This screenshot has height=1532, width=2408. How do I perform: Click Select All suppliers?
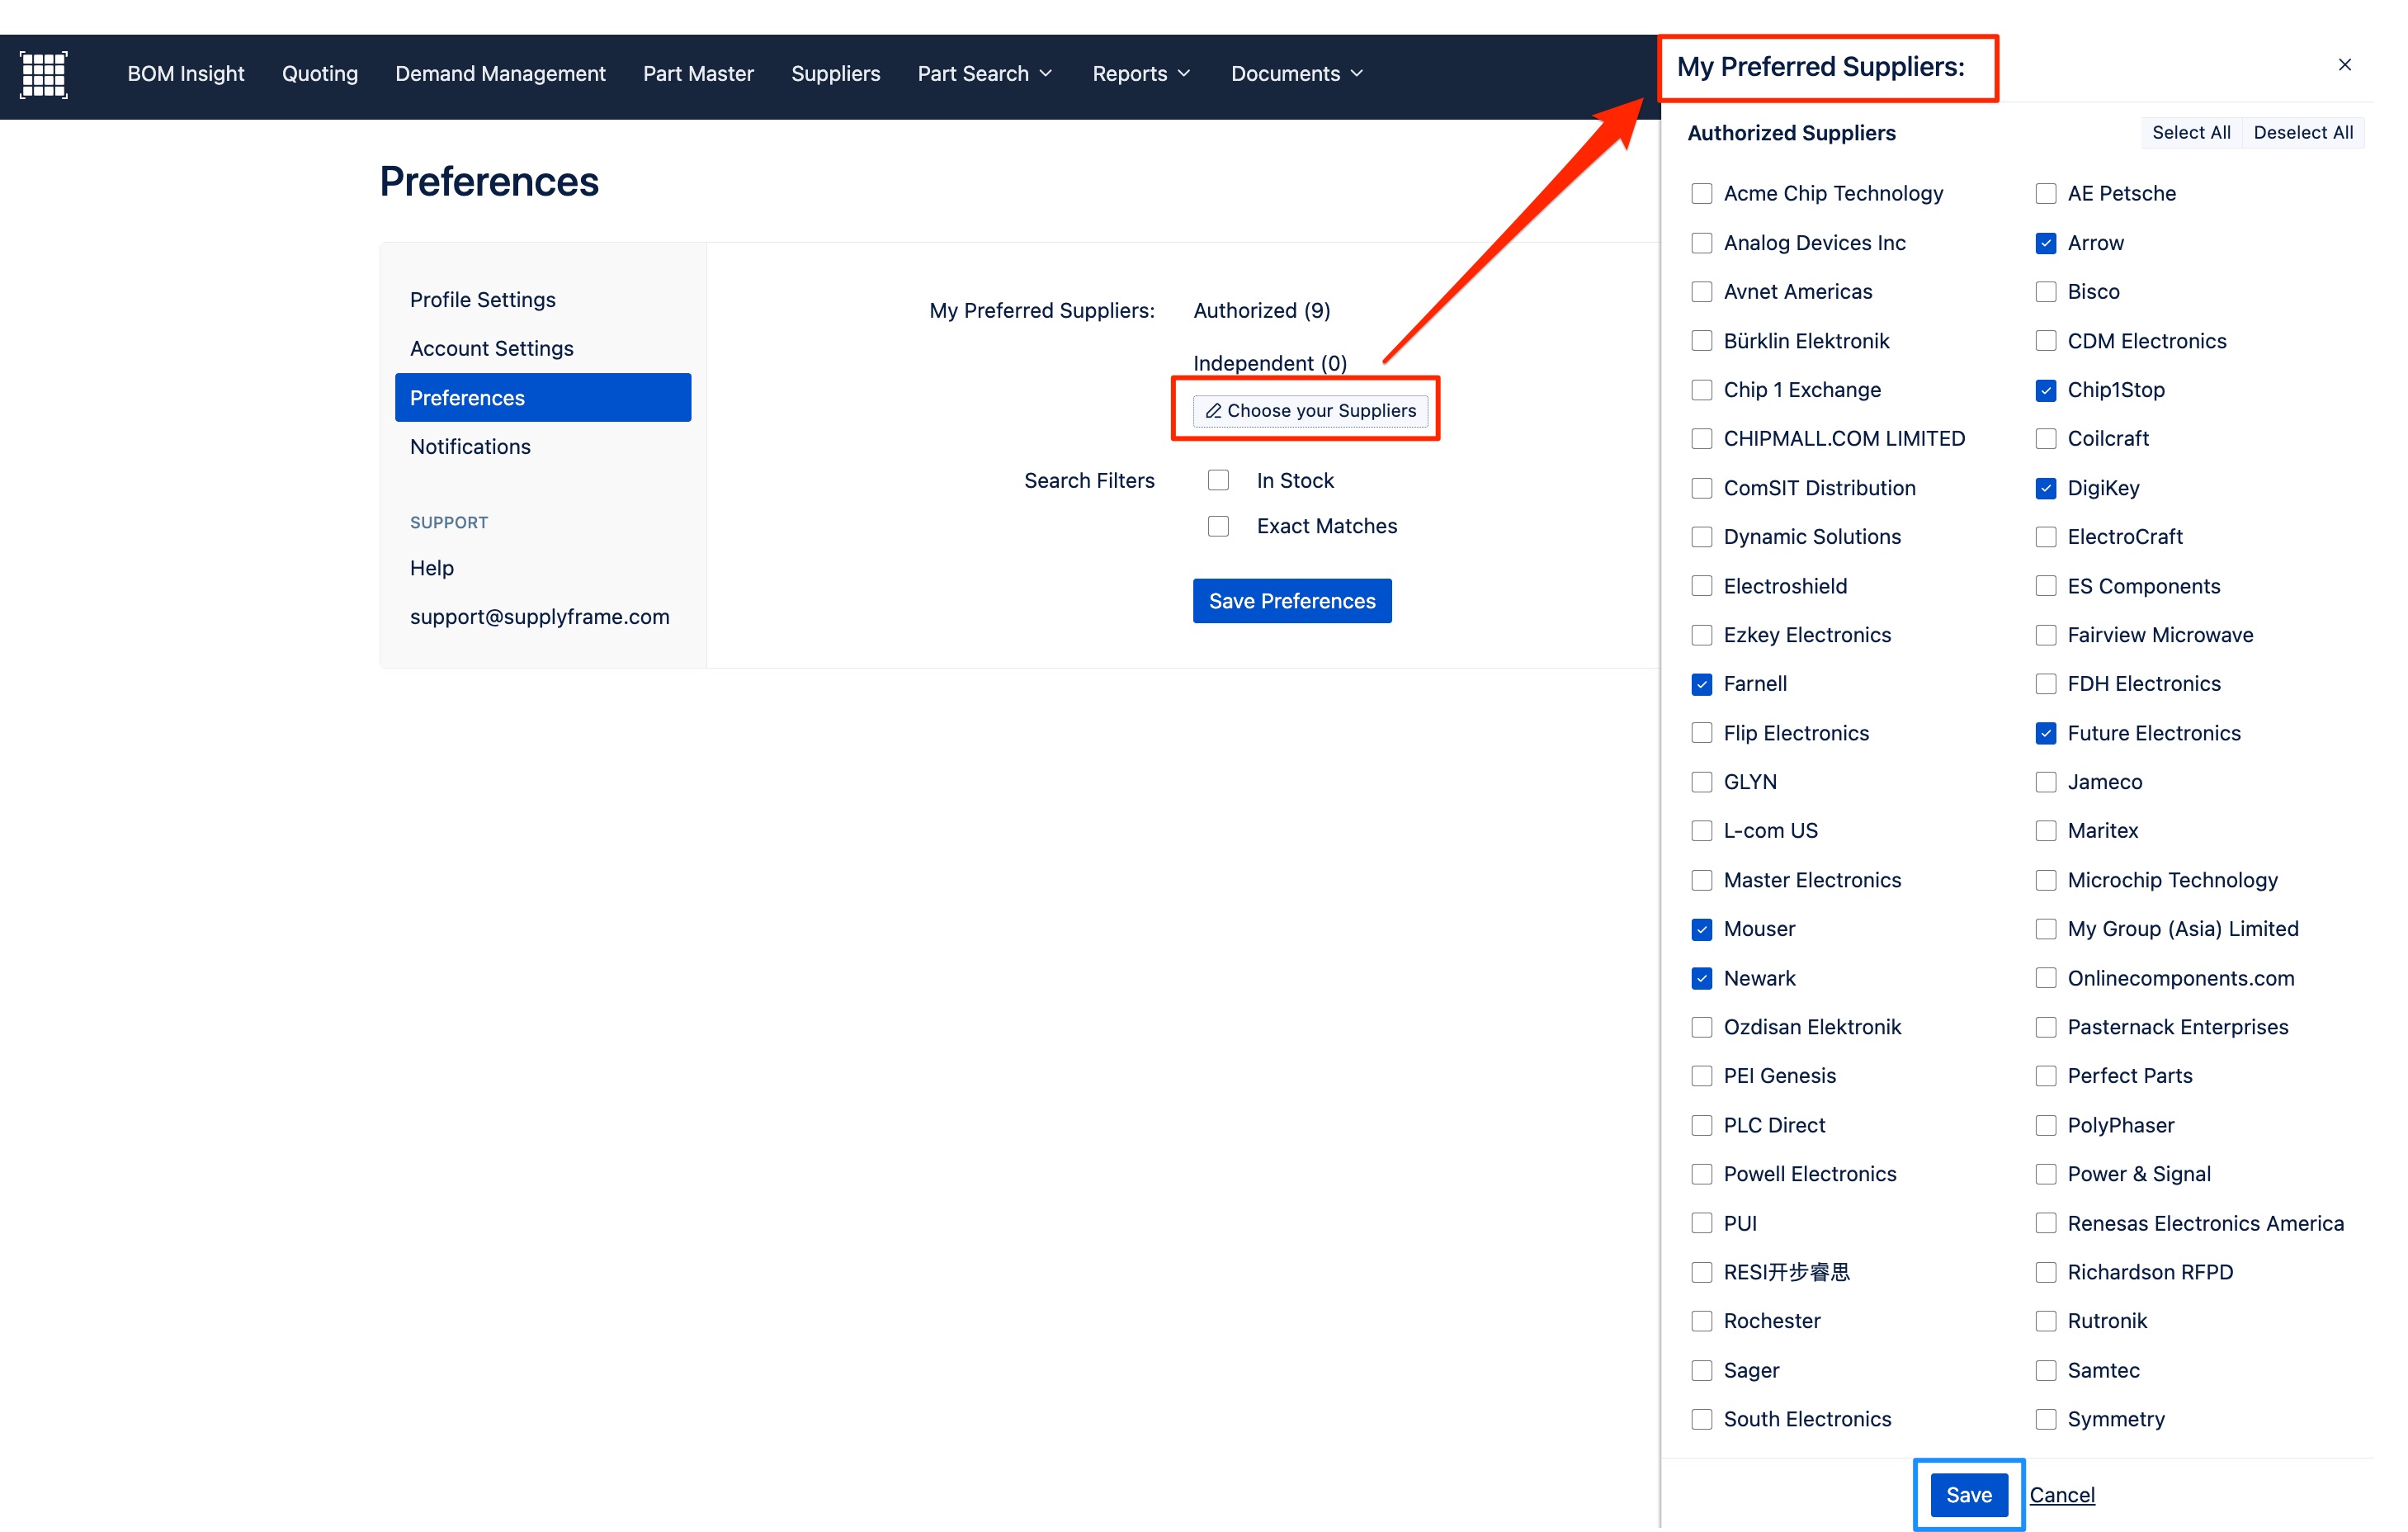2190,132
